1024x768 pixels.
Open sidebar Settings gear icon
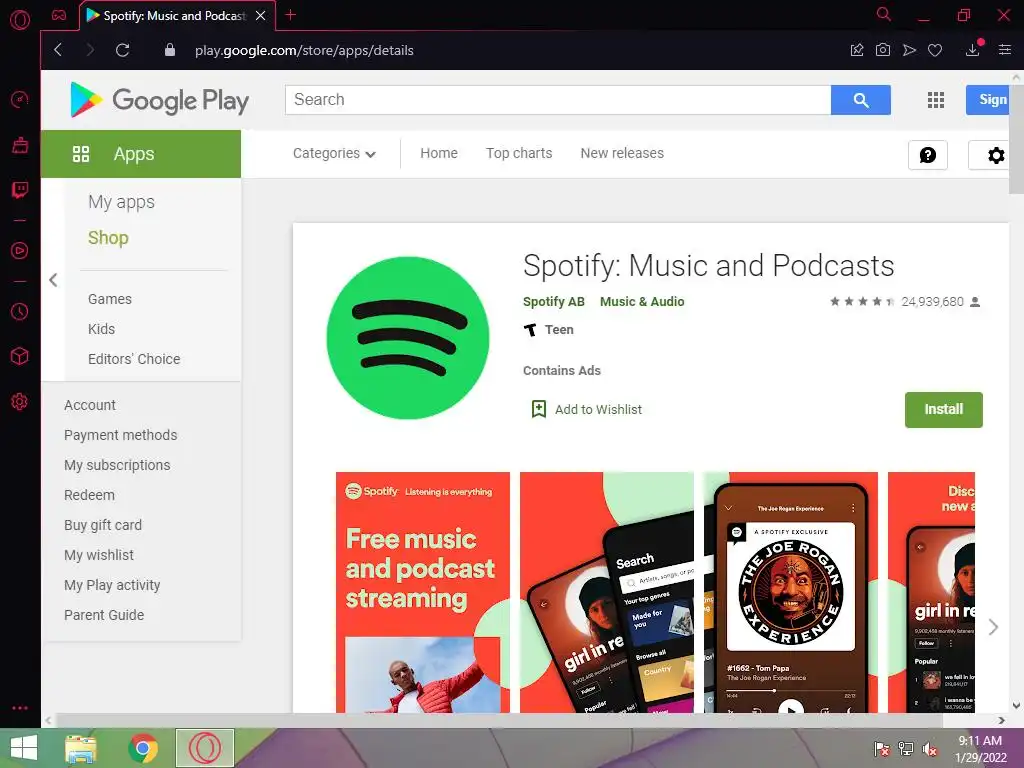(20, 401)
